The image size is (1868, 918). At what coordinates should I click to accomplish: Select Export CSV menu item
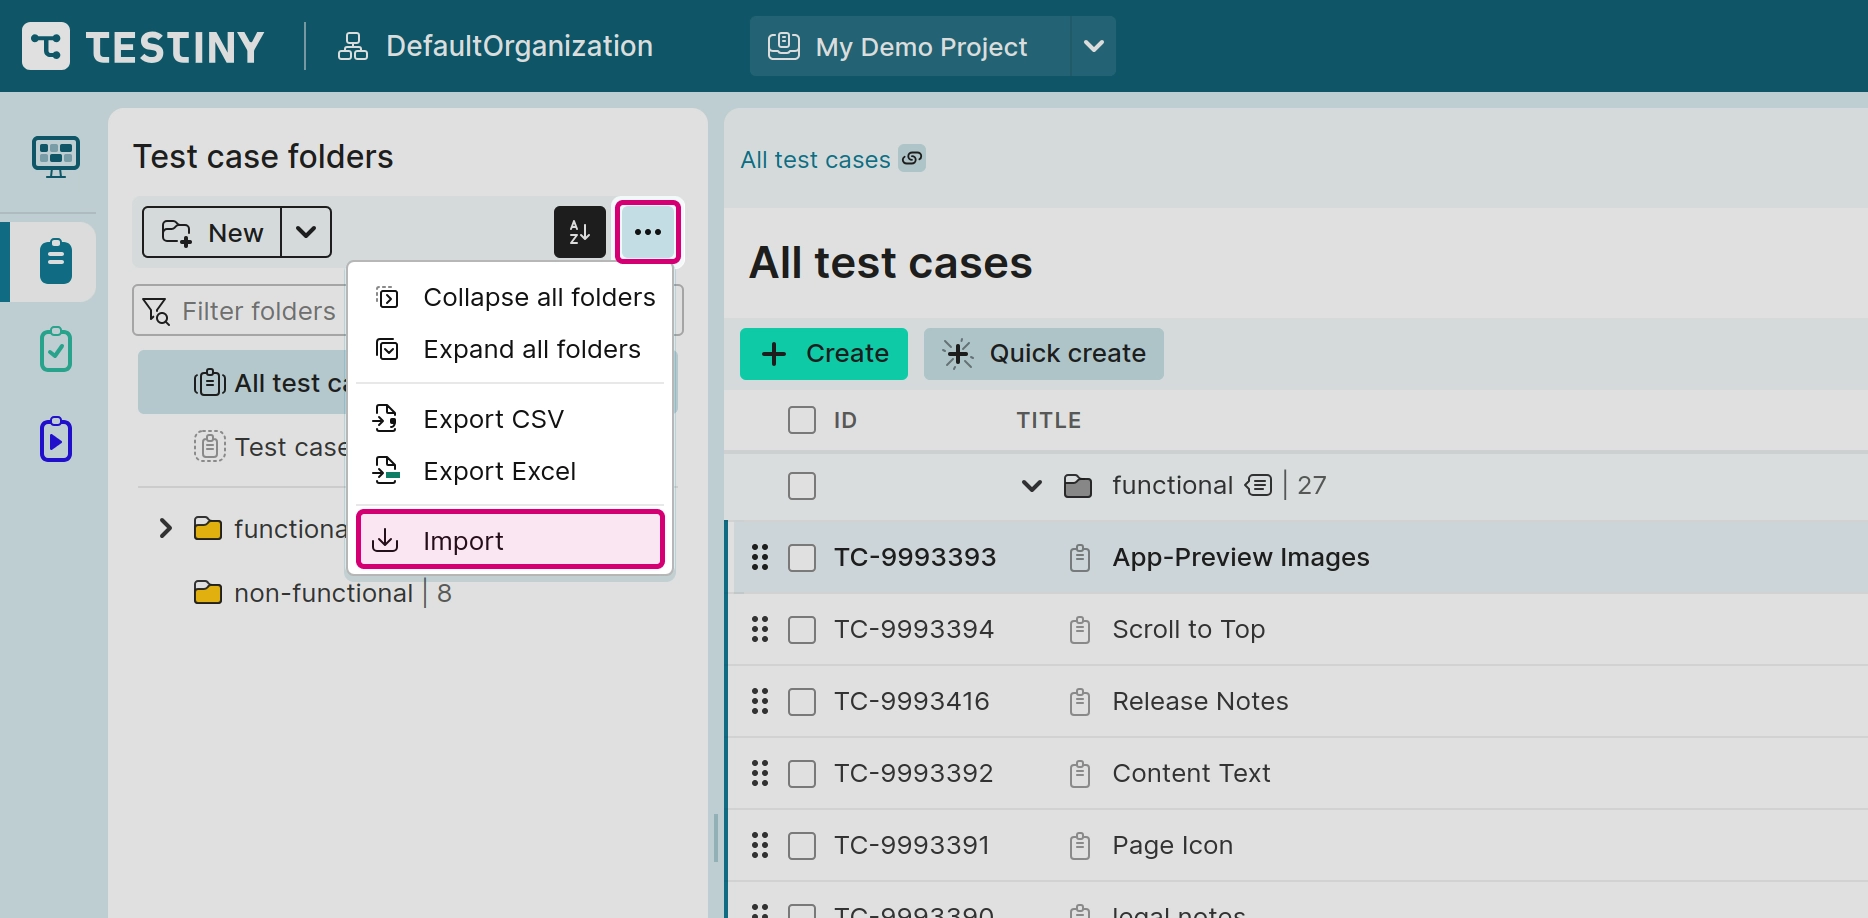pos(493,419)
